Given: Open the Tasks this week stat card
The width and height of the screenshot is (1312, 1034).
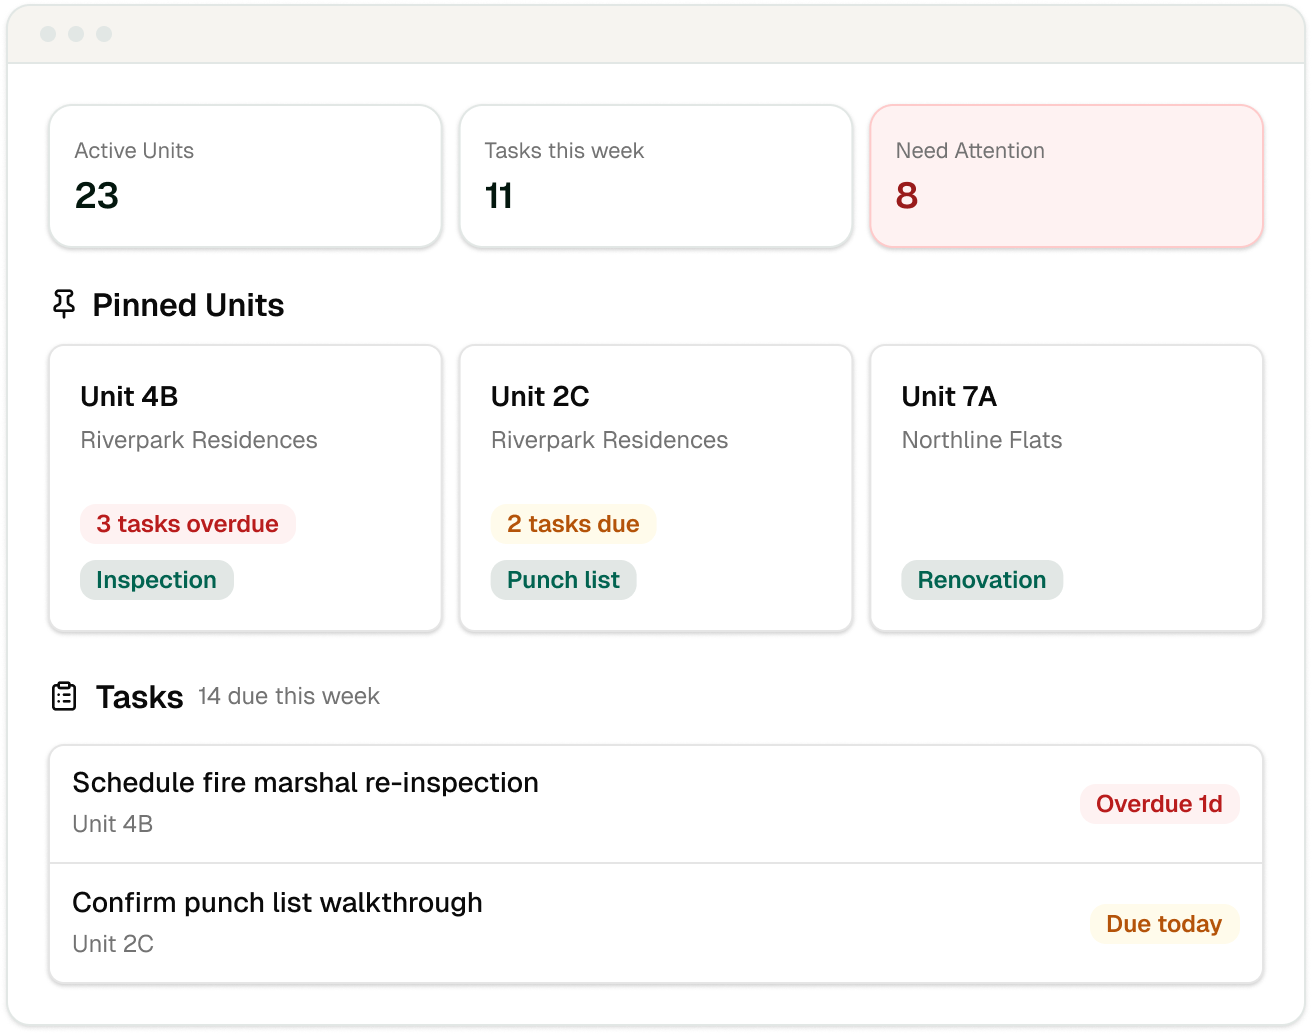Looking at the screenshot, I should [x=656, y=176].
